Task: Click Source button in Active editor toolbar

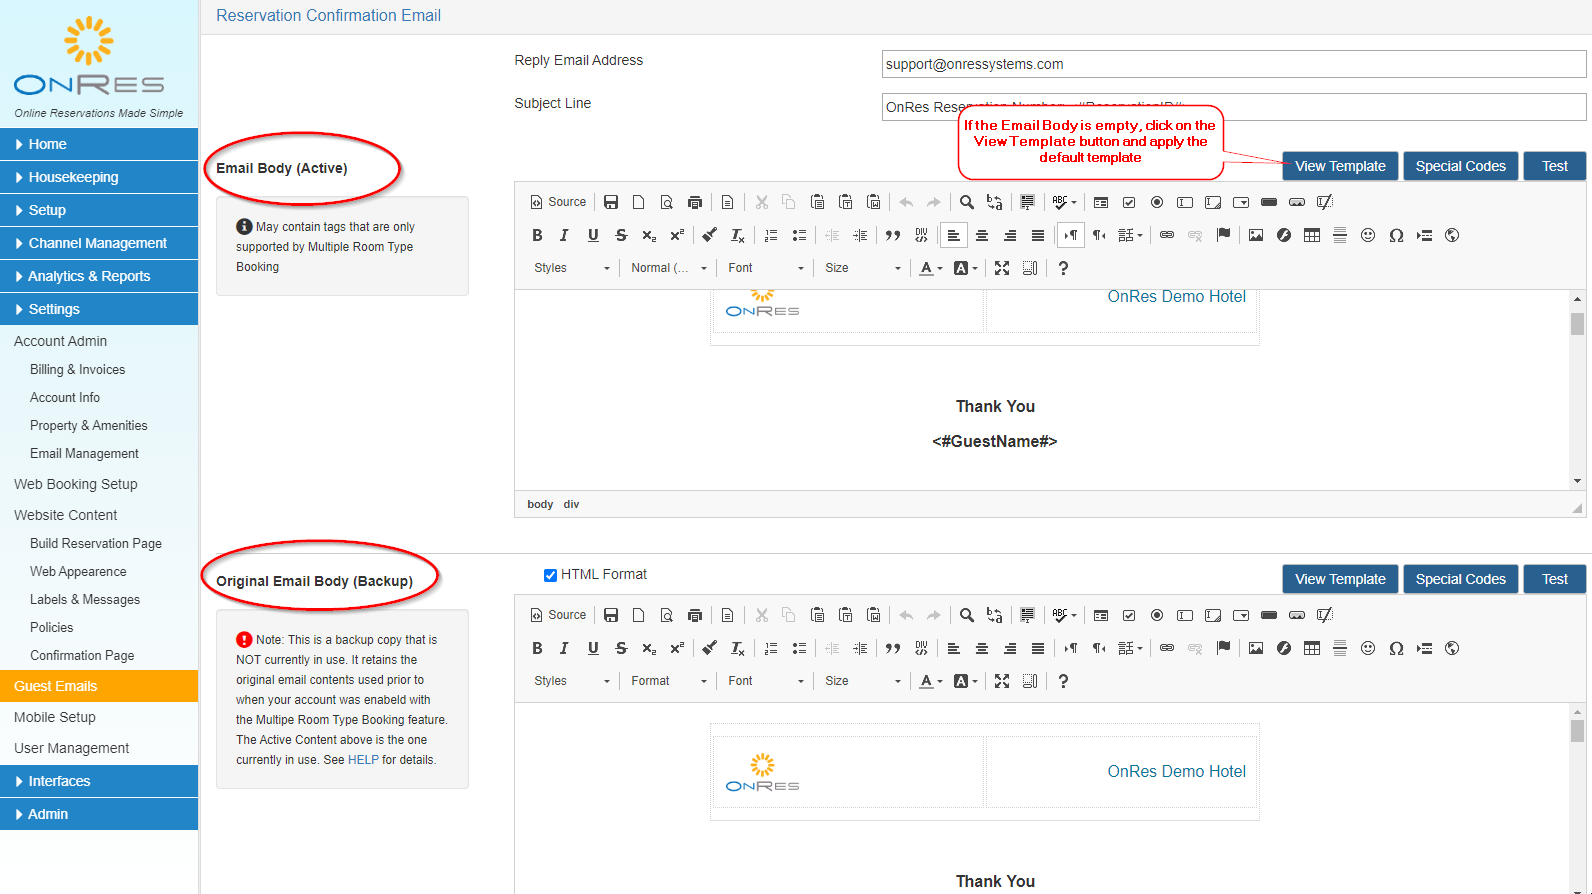Action: pos(558,202)
